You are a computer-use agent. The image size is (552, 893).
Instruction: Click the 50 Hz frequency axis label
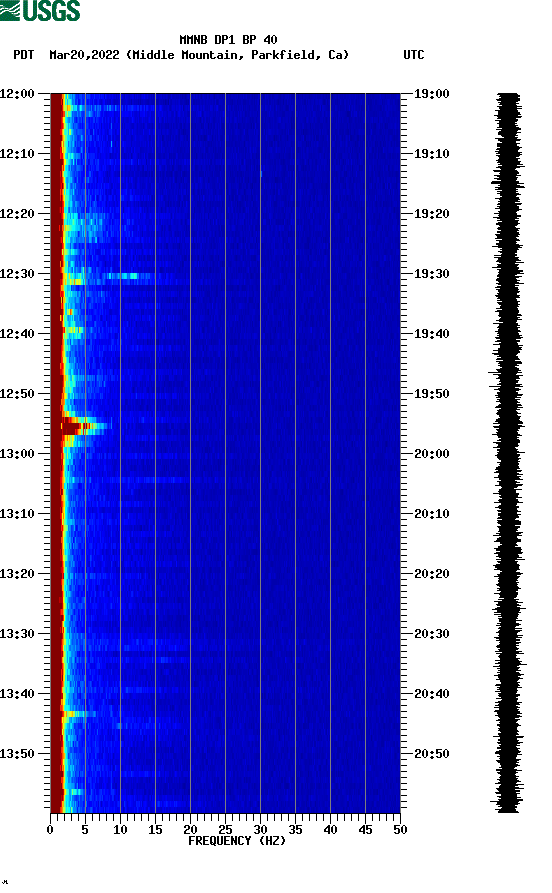[x=400, y=830]
